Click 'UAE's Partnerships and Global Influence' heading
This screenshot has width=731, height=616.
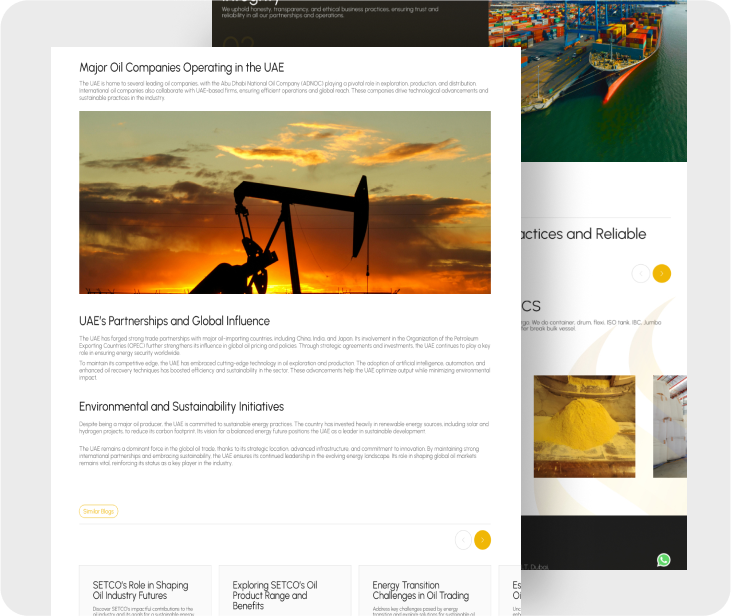[174, 321]
